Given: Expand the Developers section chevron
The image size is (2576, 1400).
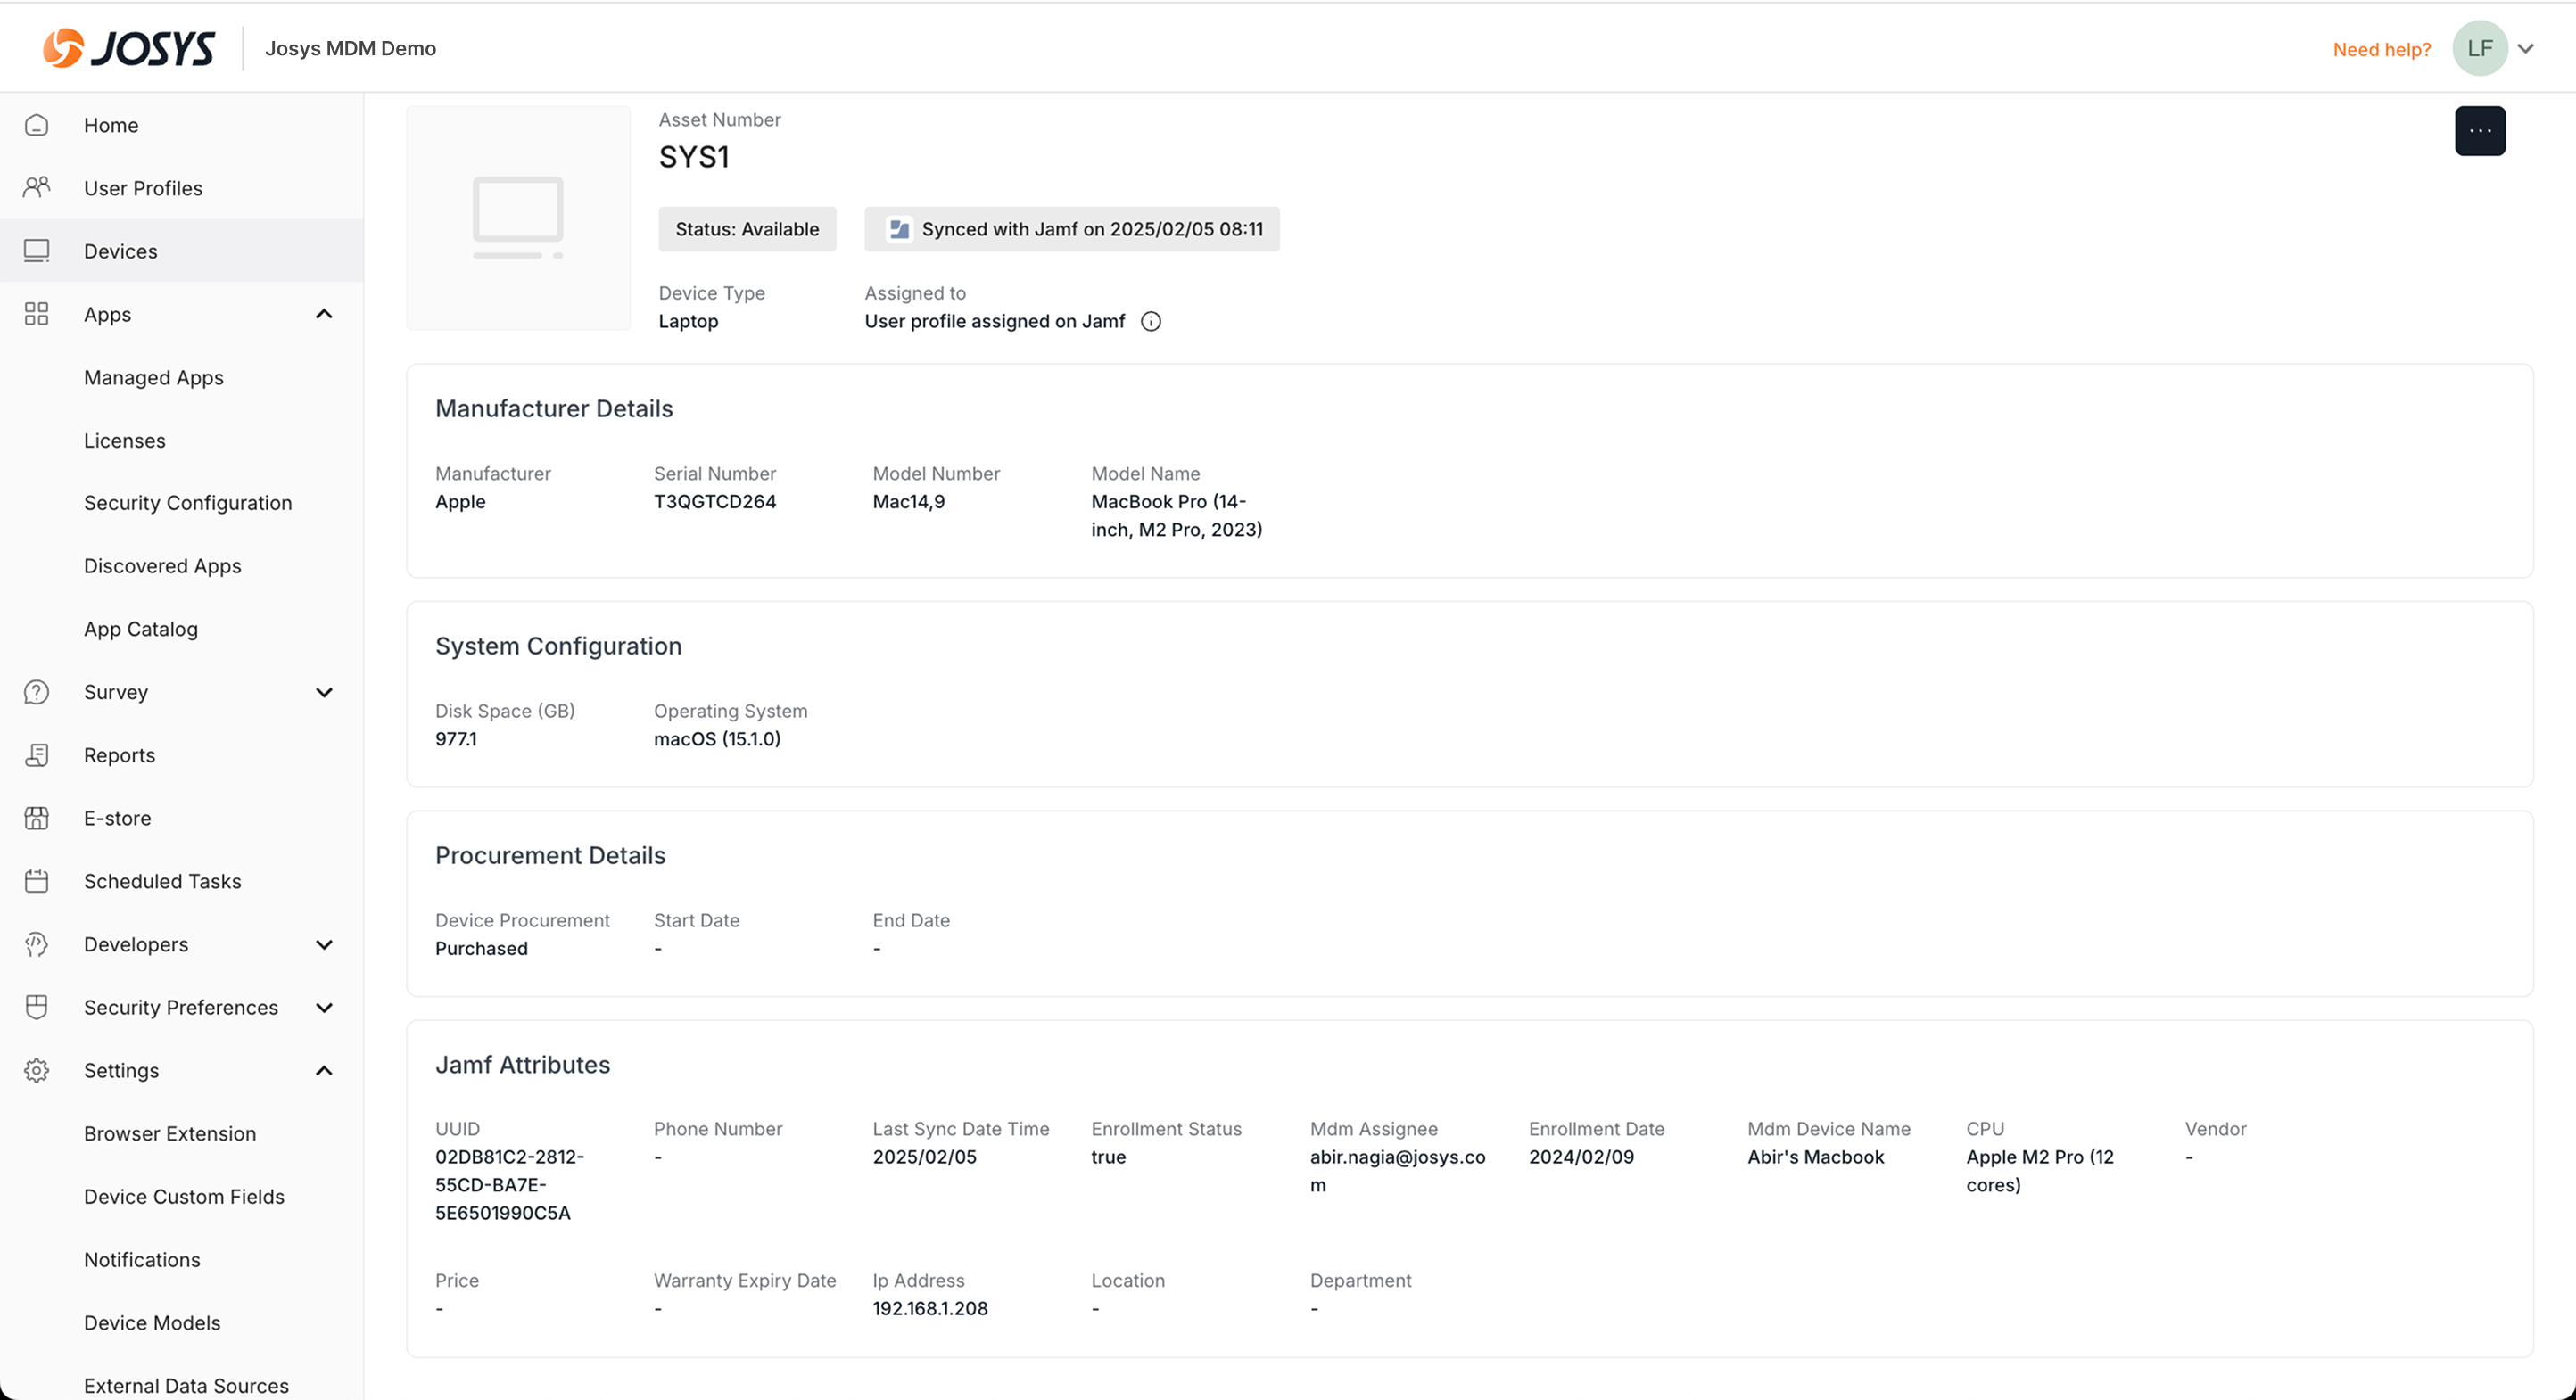Looking at the screenshot, I should pyautogui.click(x=324, y=944).
